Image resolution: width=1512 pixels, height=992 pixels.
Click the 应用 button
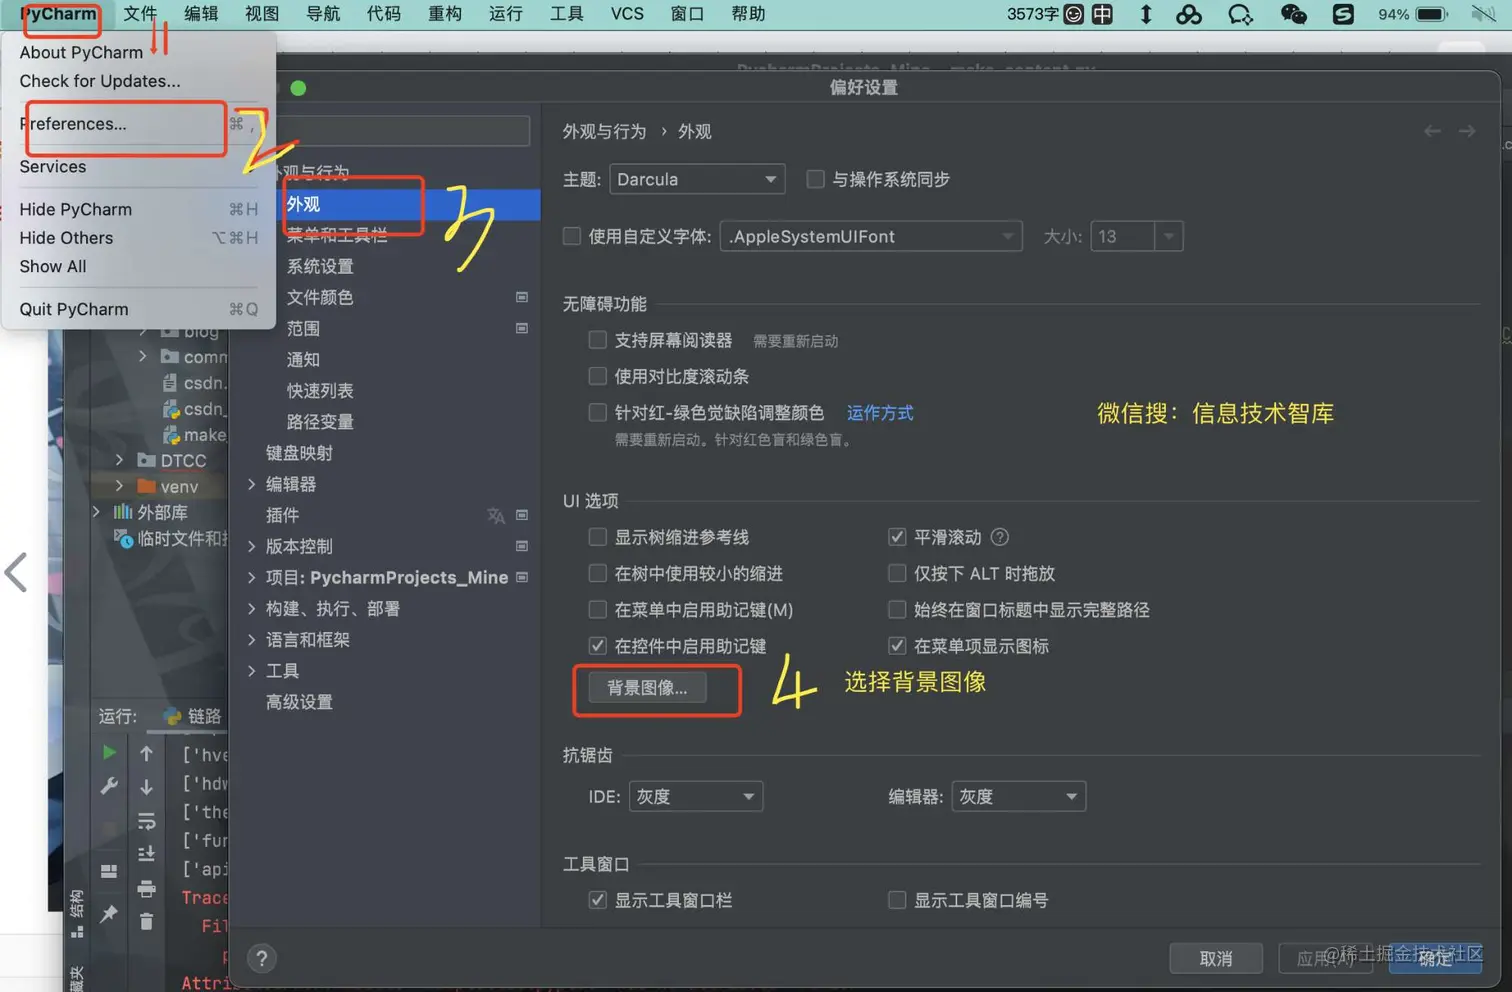(x=1325, y=958)
